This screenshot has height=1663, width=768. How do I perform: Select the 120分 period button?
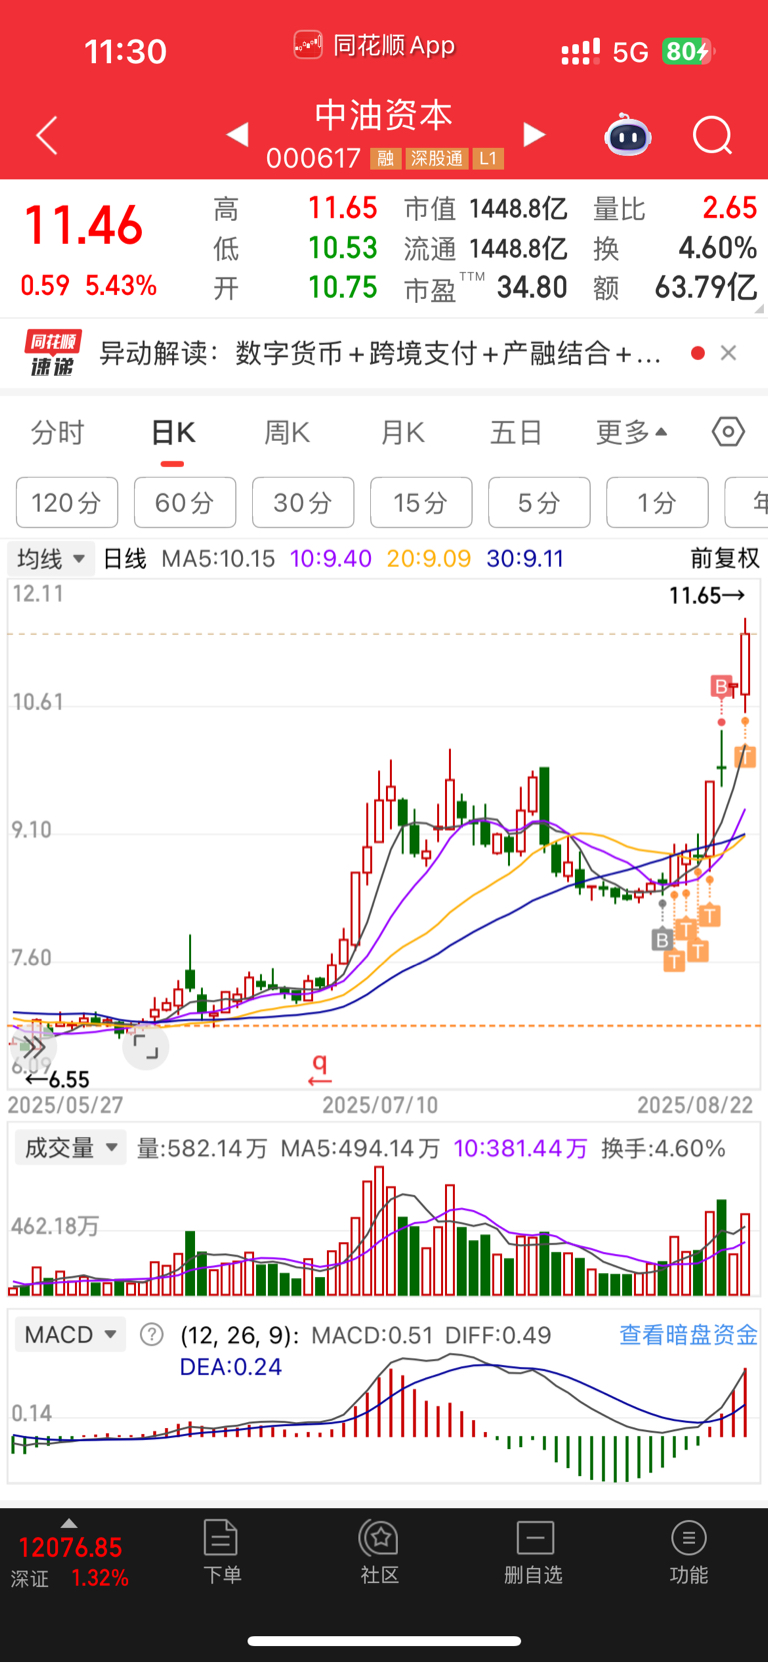pyautogui.click(x=67, y=502)
